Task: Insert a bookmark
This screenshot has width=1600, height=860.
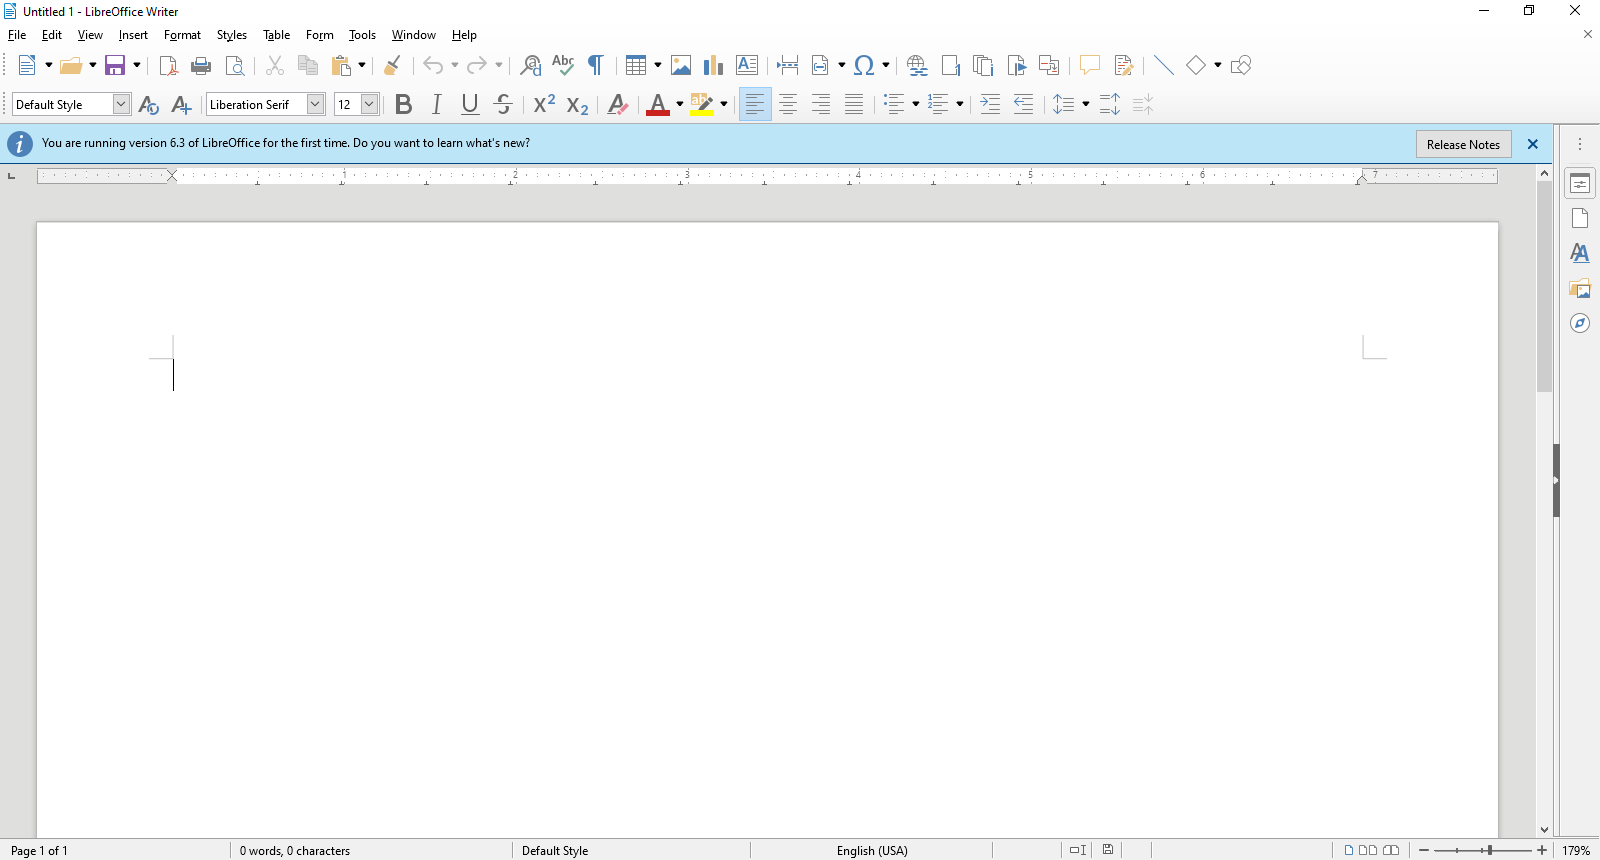Action: pyautogui.click(x=1016, y=66)
